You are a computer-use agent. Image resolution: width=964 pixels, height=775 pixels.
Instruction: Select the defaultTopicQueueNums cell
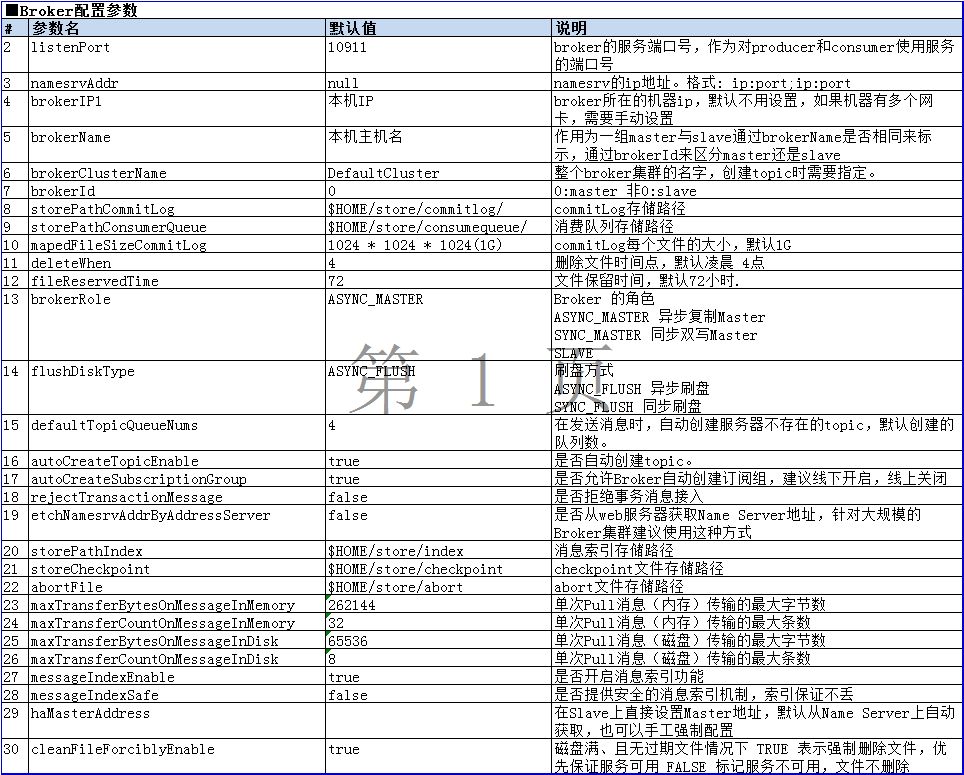tap(177, 433)
